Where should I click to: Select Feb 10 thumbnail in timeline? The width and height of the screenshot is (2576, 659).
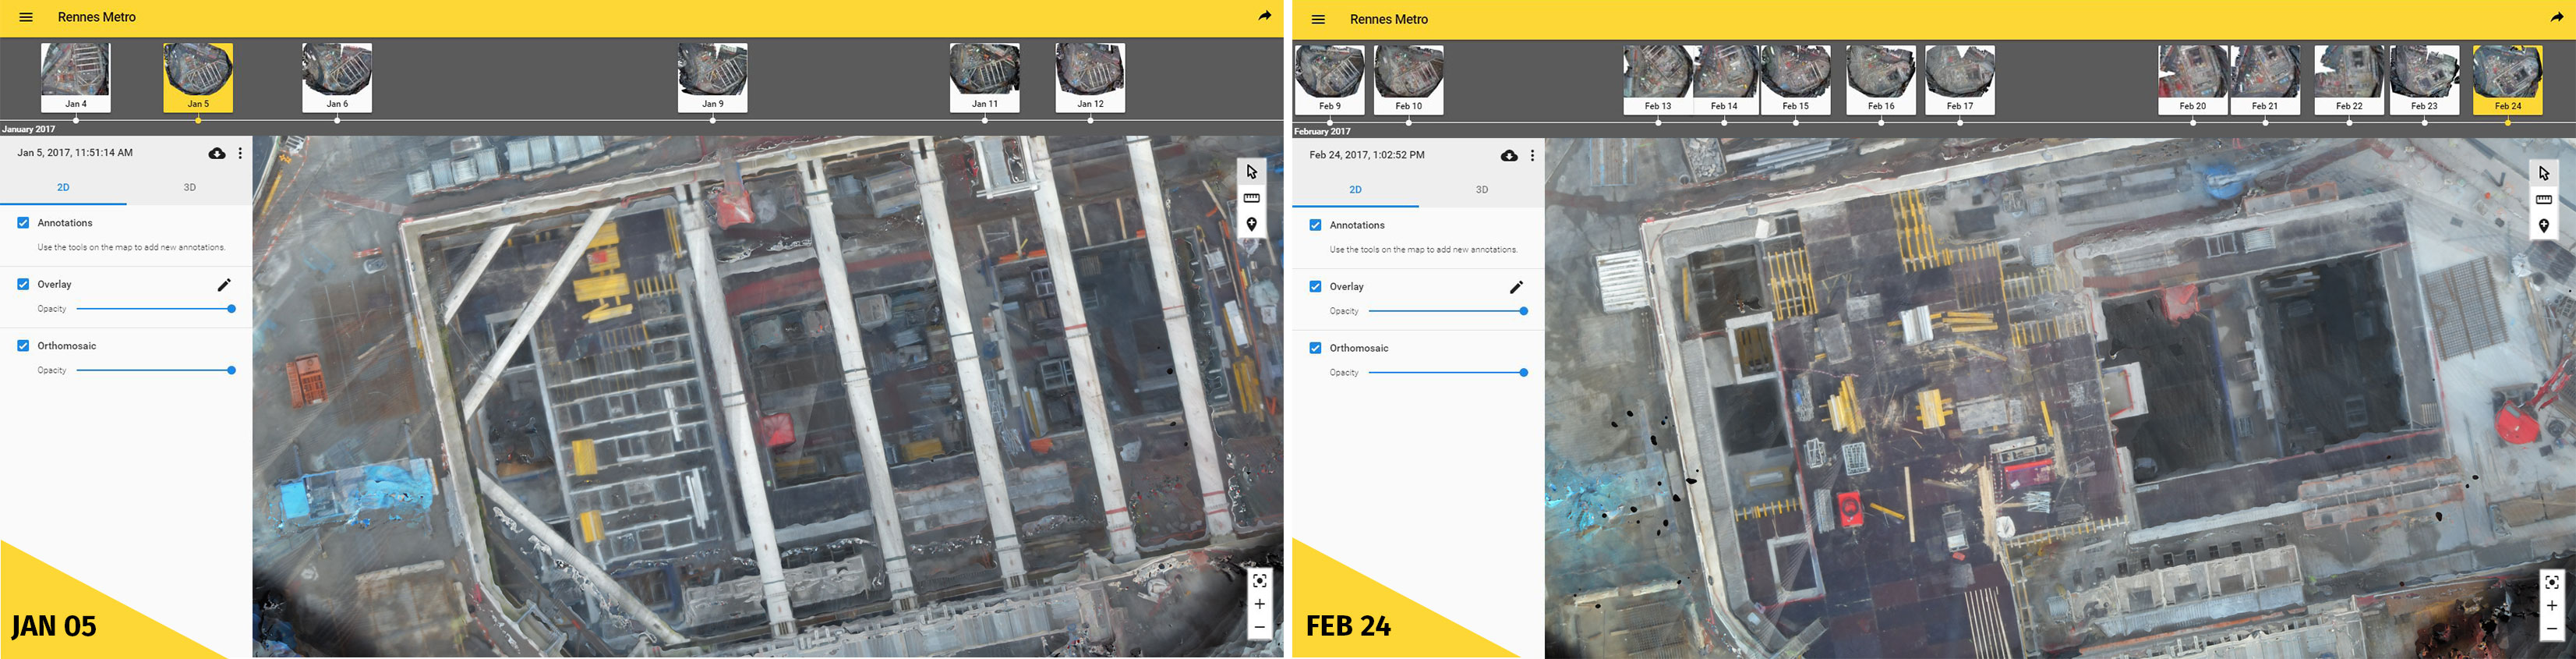(1408, 79)
